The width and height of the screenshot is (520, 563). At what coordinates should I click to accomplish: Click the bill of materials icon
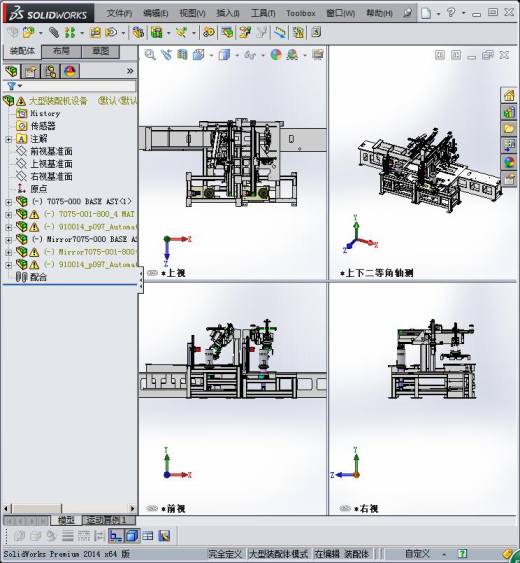click(x=227, y=33)
